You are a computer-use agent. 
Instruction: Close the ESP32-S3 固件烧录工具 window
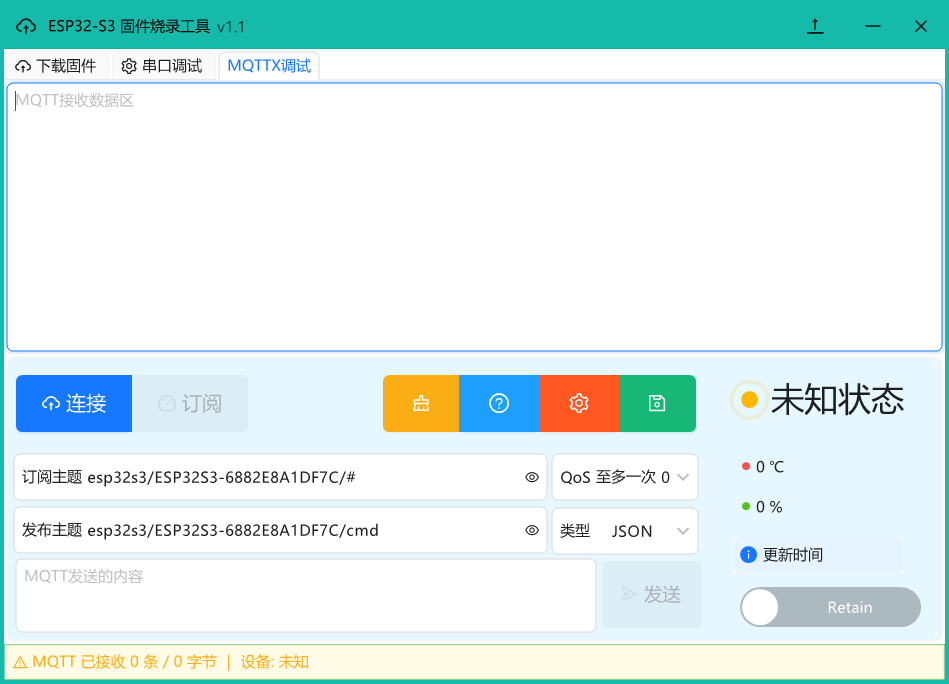click(921, 26)
